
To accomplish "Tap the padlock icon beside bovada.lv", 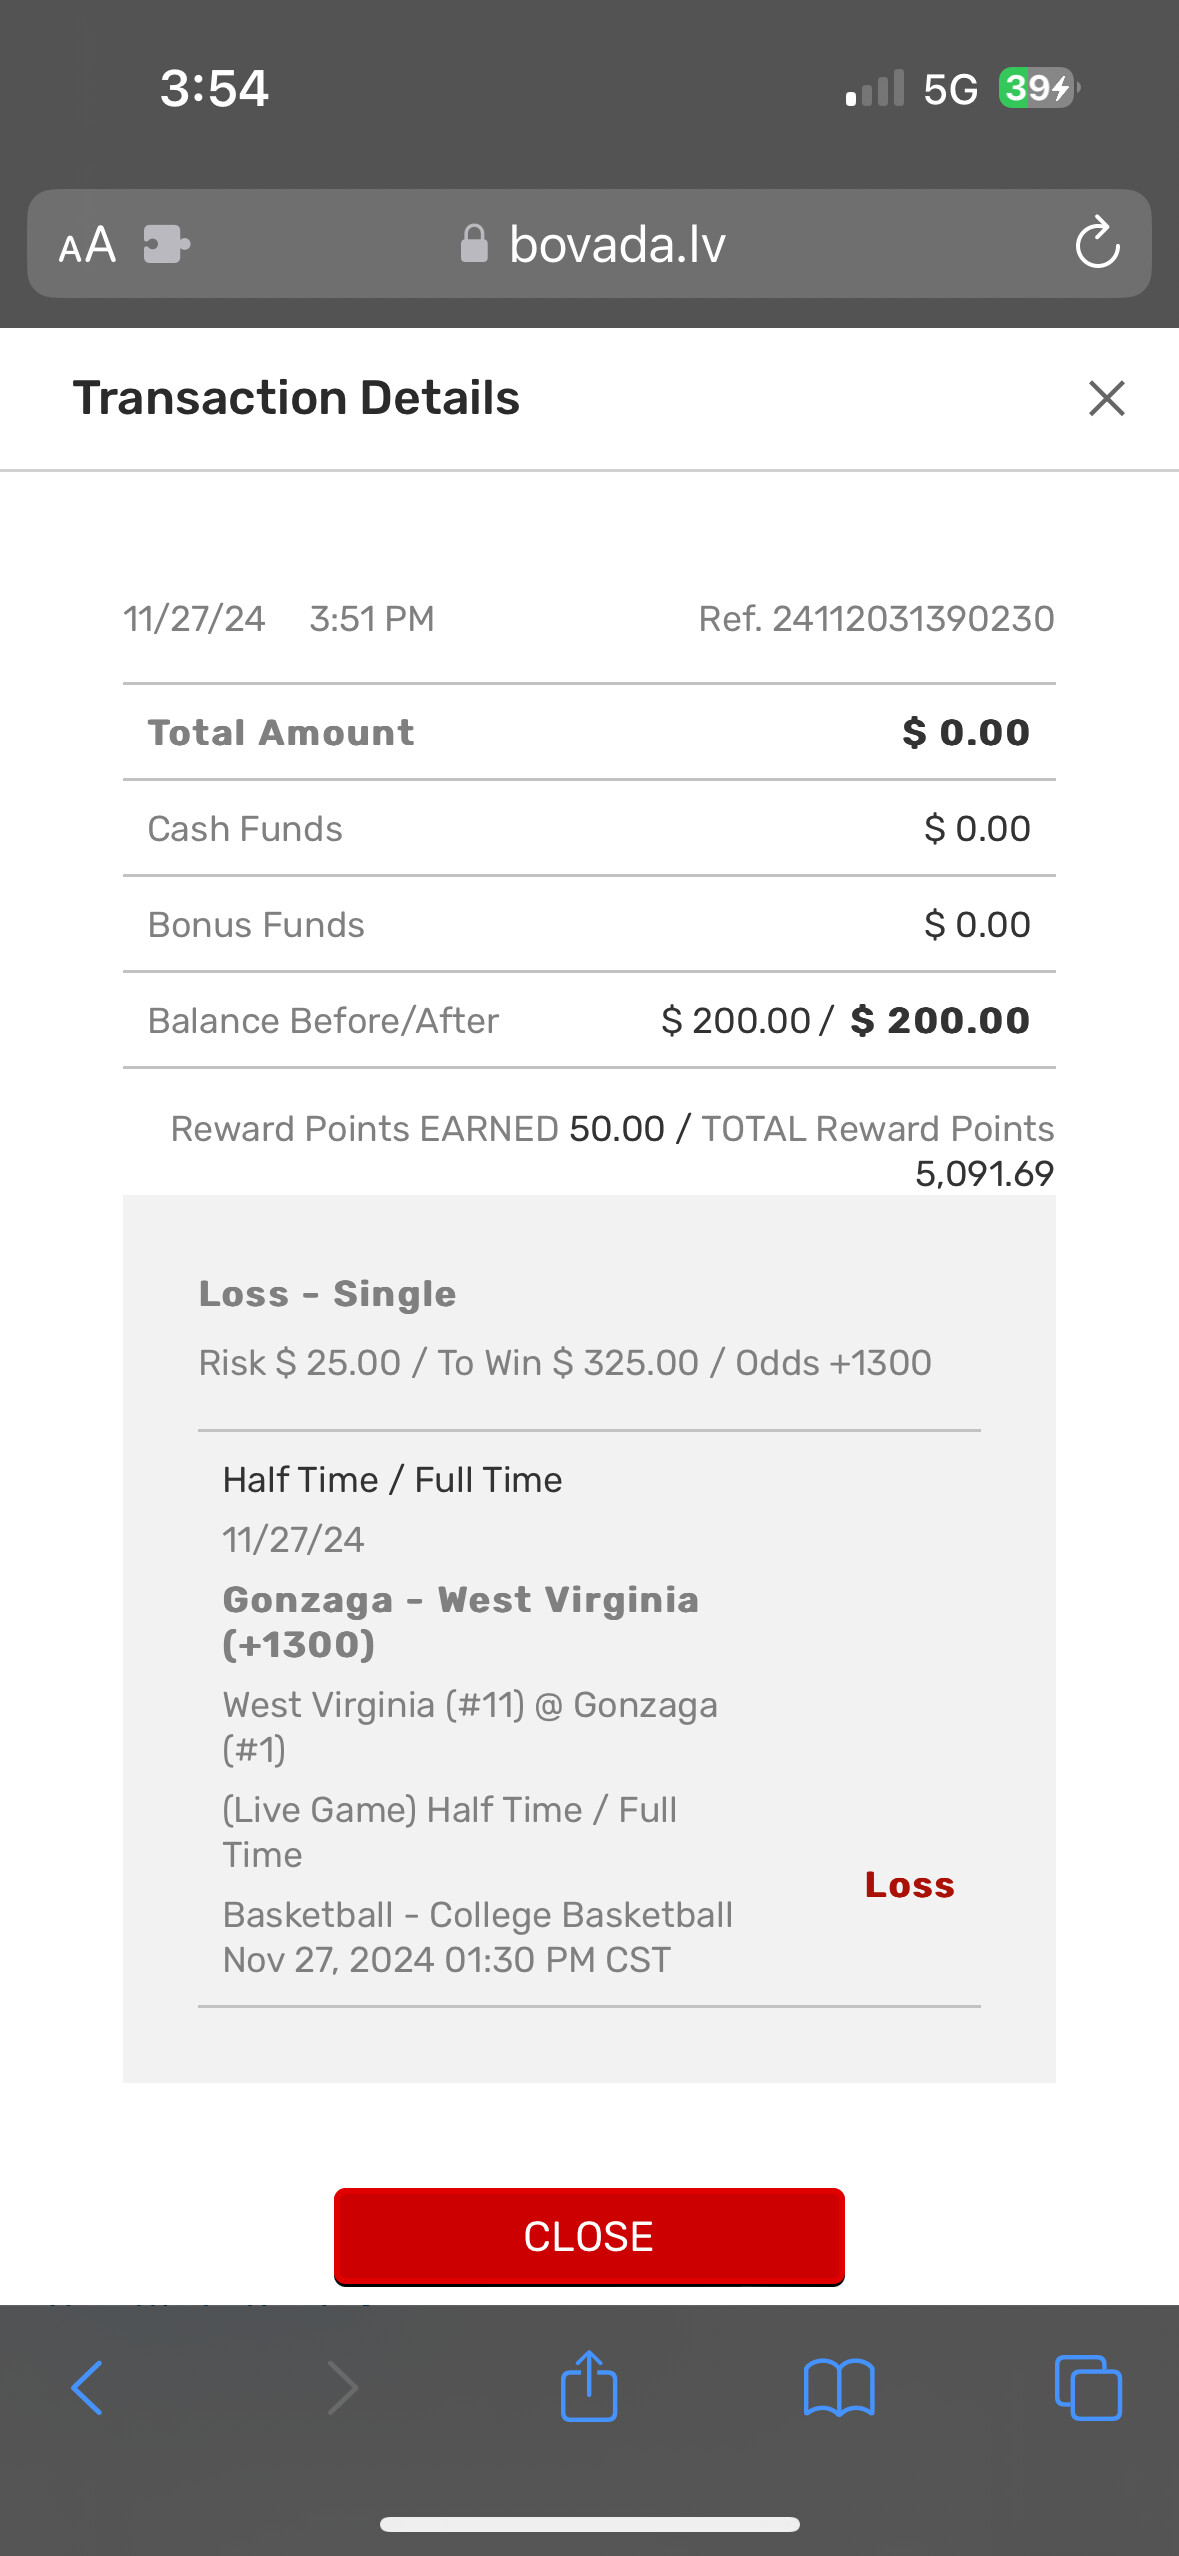I will 474,244.
